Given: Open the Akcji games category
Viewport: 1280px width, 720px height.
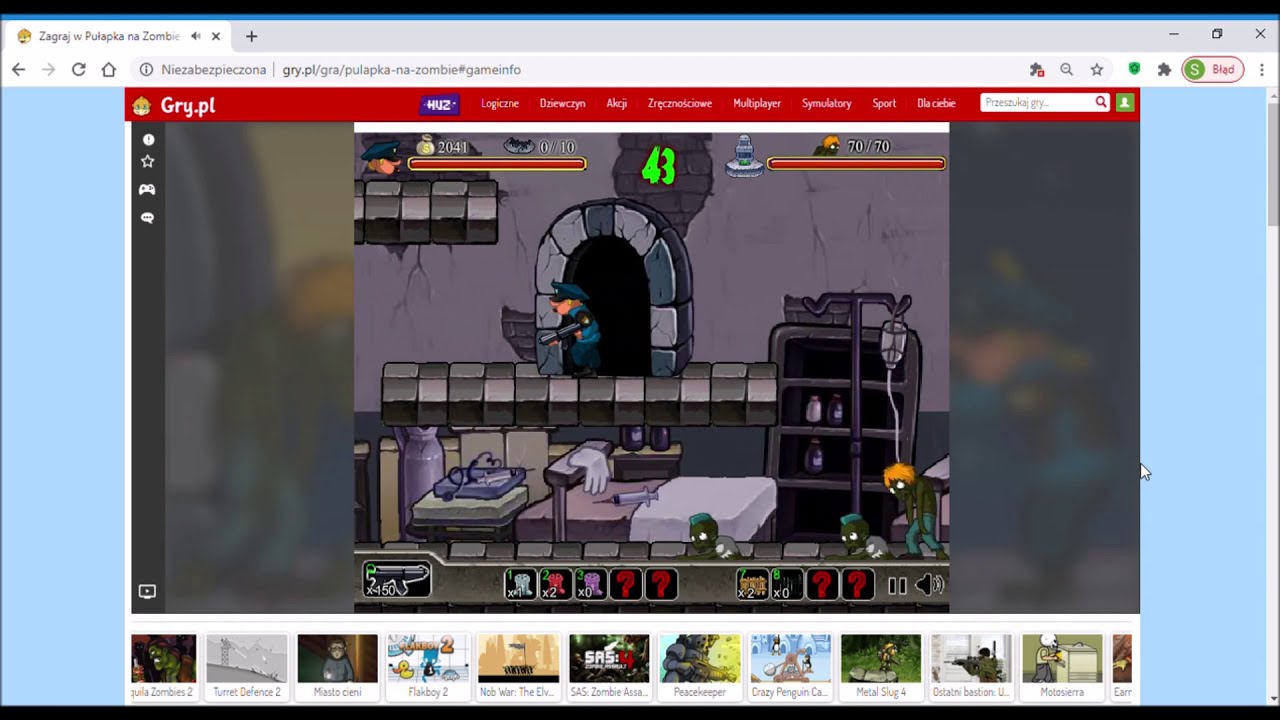Looking at the screenshot, I should pyautogui.click(x=616, y=103).
